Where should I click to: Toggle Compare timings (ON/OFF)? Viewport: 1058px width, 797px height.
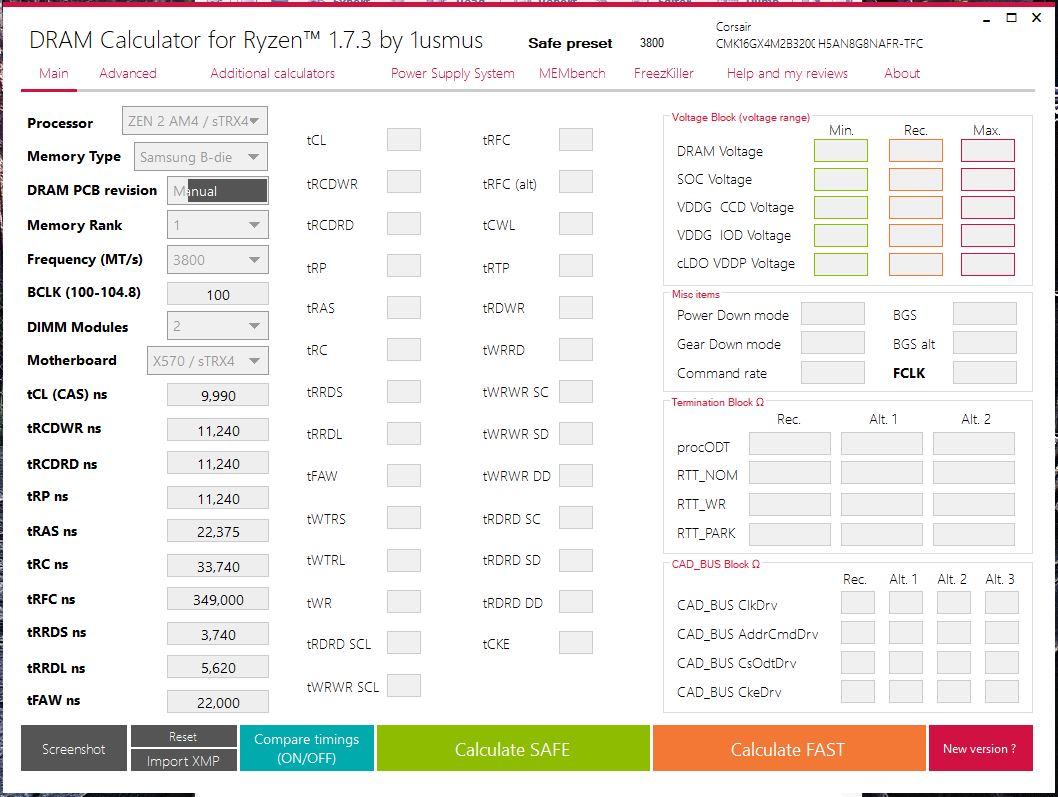click(x=306, y=748)
